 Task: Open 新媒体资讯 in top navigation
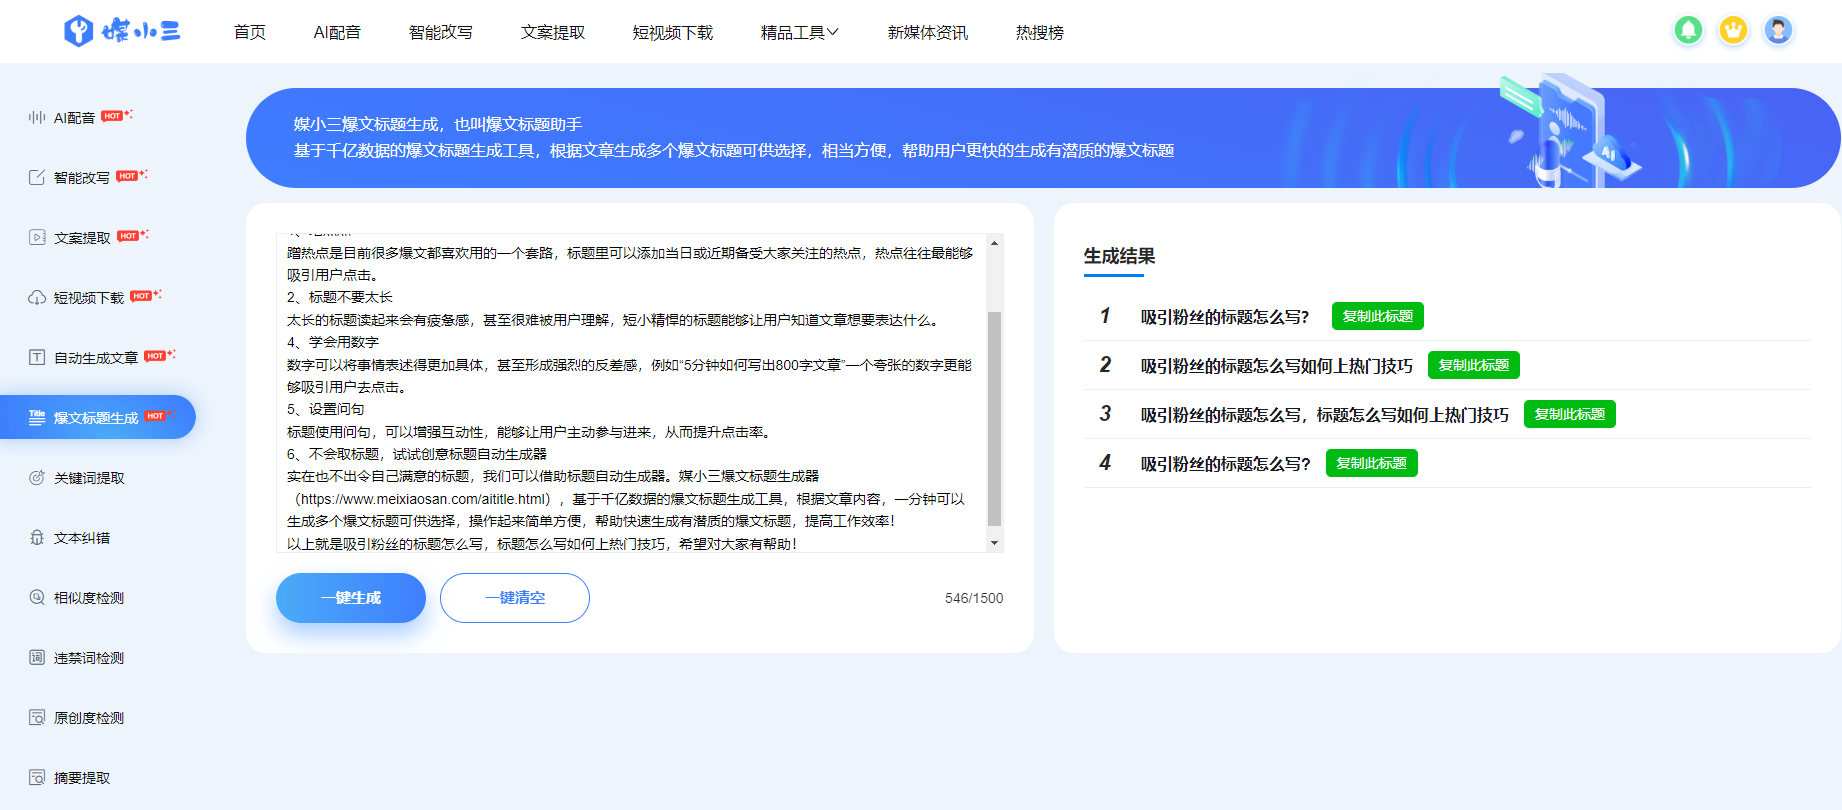pyautogui.click(x=928, y=32)
